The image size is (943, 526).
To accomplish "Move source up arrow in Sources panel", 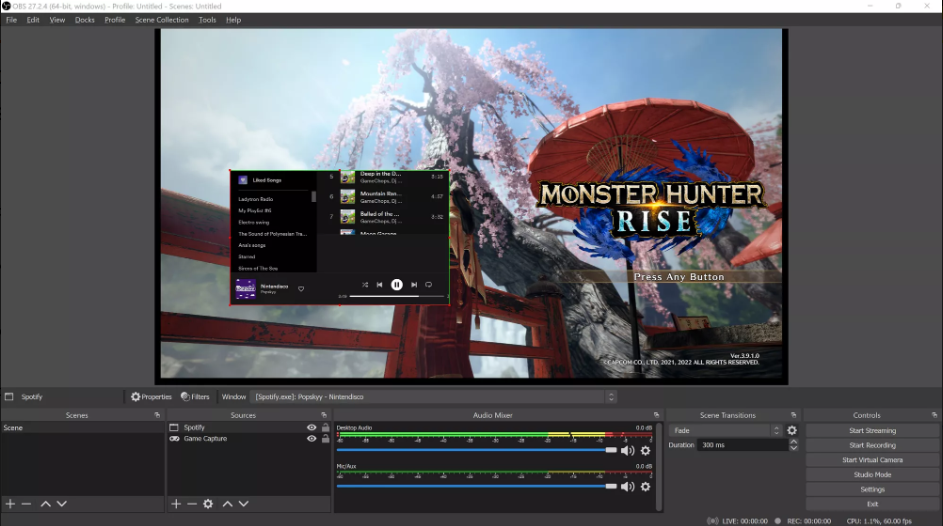I will click(227, 504).
